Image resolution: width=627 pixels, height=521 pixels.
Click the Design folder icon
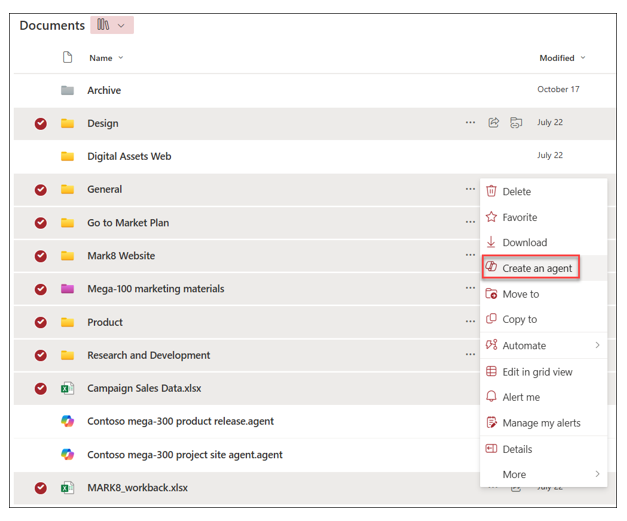[x=67, y=123]
